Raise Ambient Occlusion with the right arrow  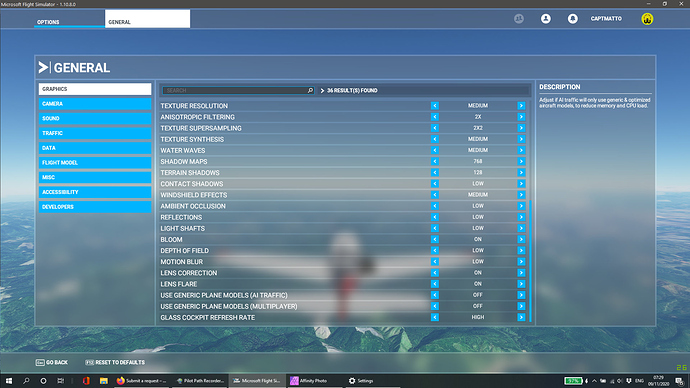pos(521,206)
